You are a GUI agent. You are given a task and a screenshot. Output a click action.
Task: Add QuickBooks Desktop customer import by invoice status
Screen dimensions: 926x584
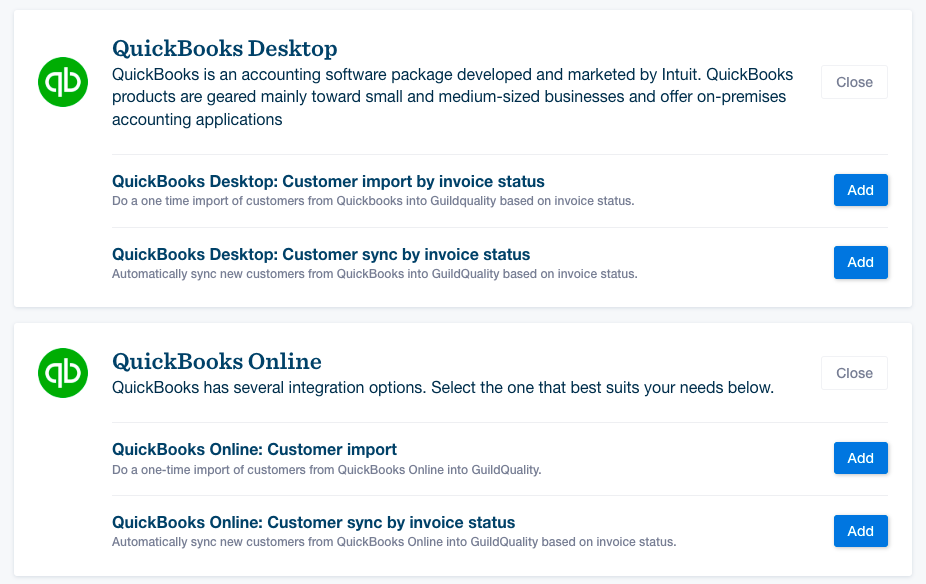tap(860, 190)
